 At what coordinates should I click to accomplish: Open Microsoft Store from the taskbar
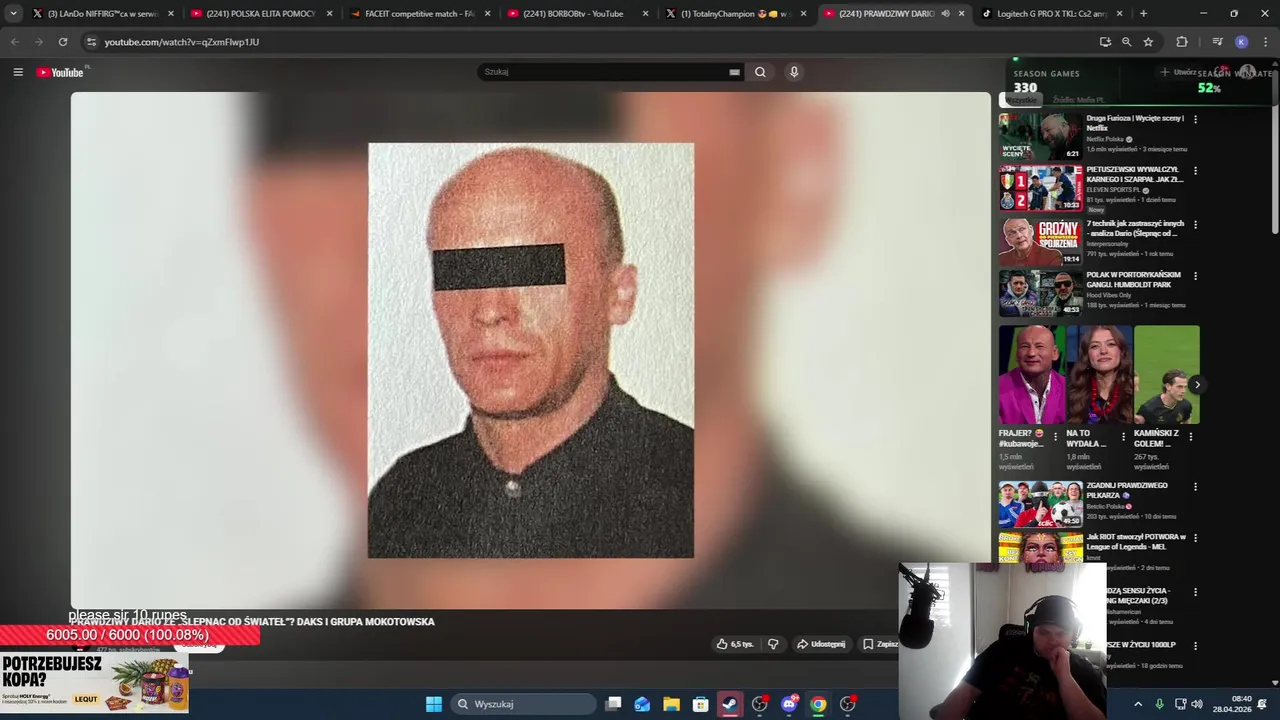(701, 704)
